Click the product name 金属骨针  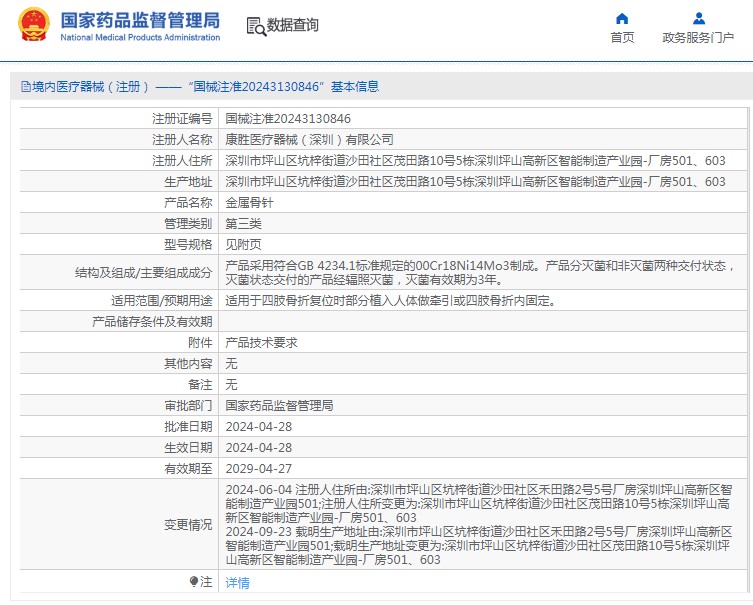[249, 202]
